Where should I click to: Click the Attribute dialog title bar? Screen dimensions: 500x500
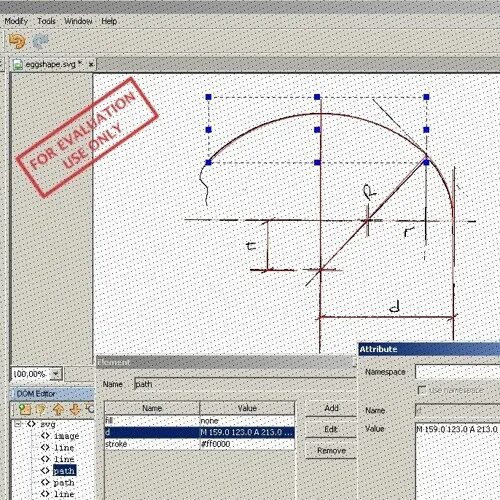[x=429, y=349]
